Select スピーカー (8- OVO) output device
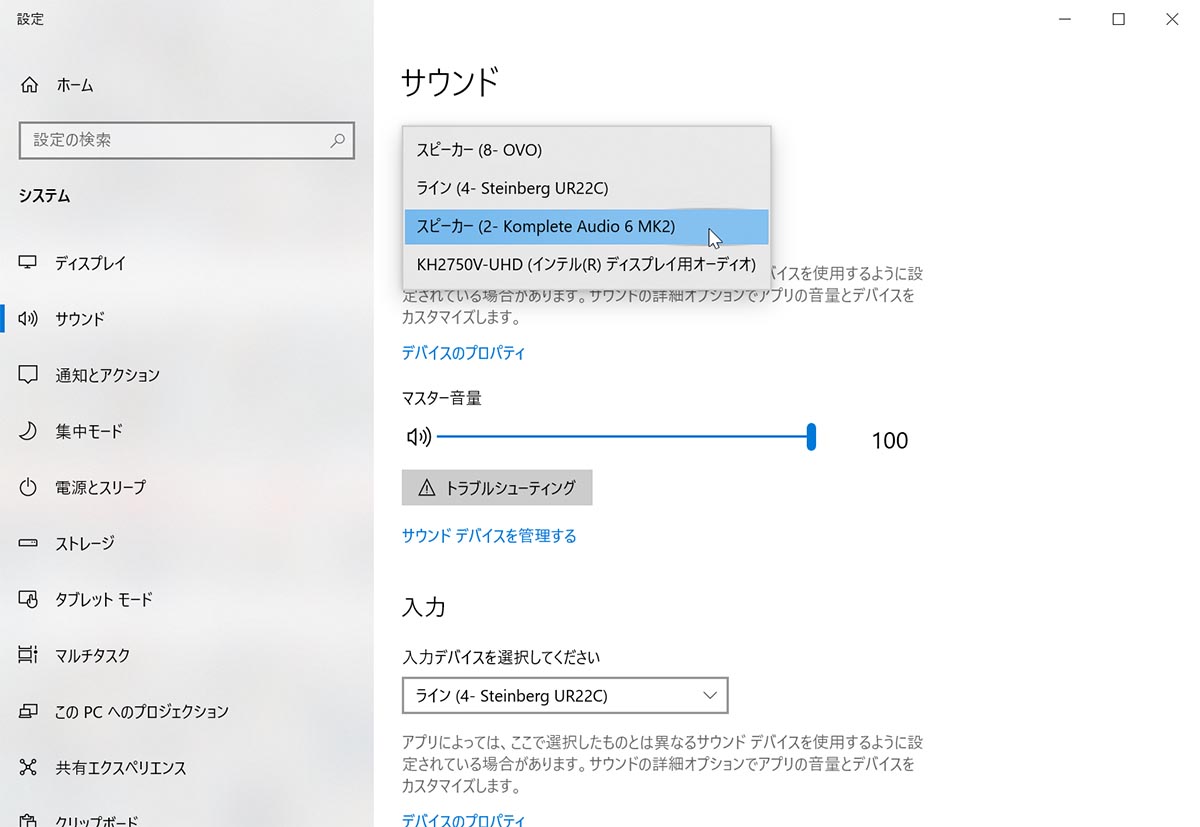The height and width of the screenshot is (827, 1200). pyautogui.click(x=480, y=149)
